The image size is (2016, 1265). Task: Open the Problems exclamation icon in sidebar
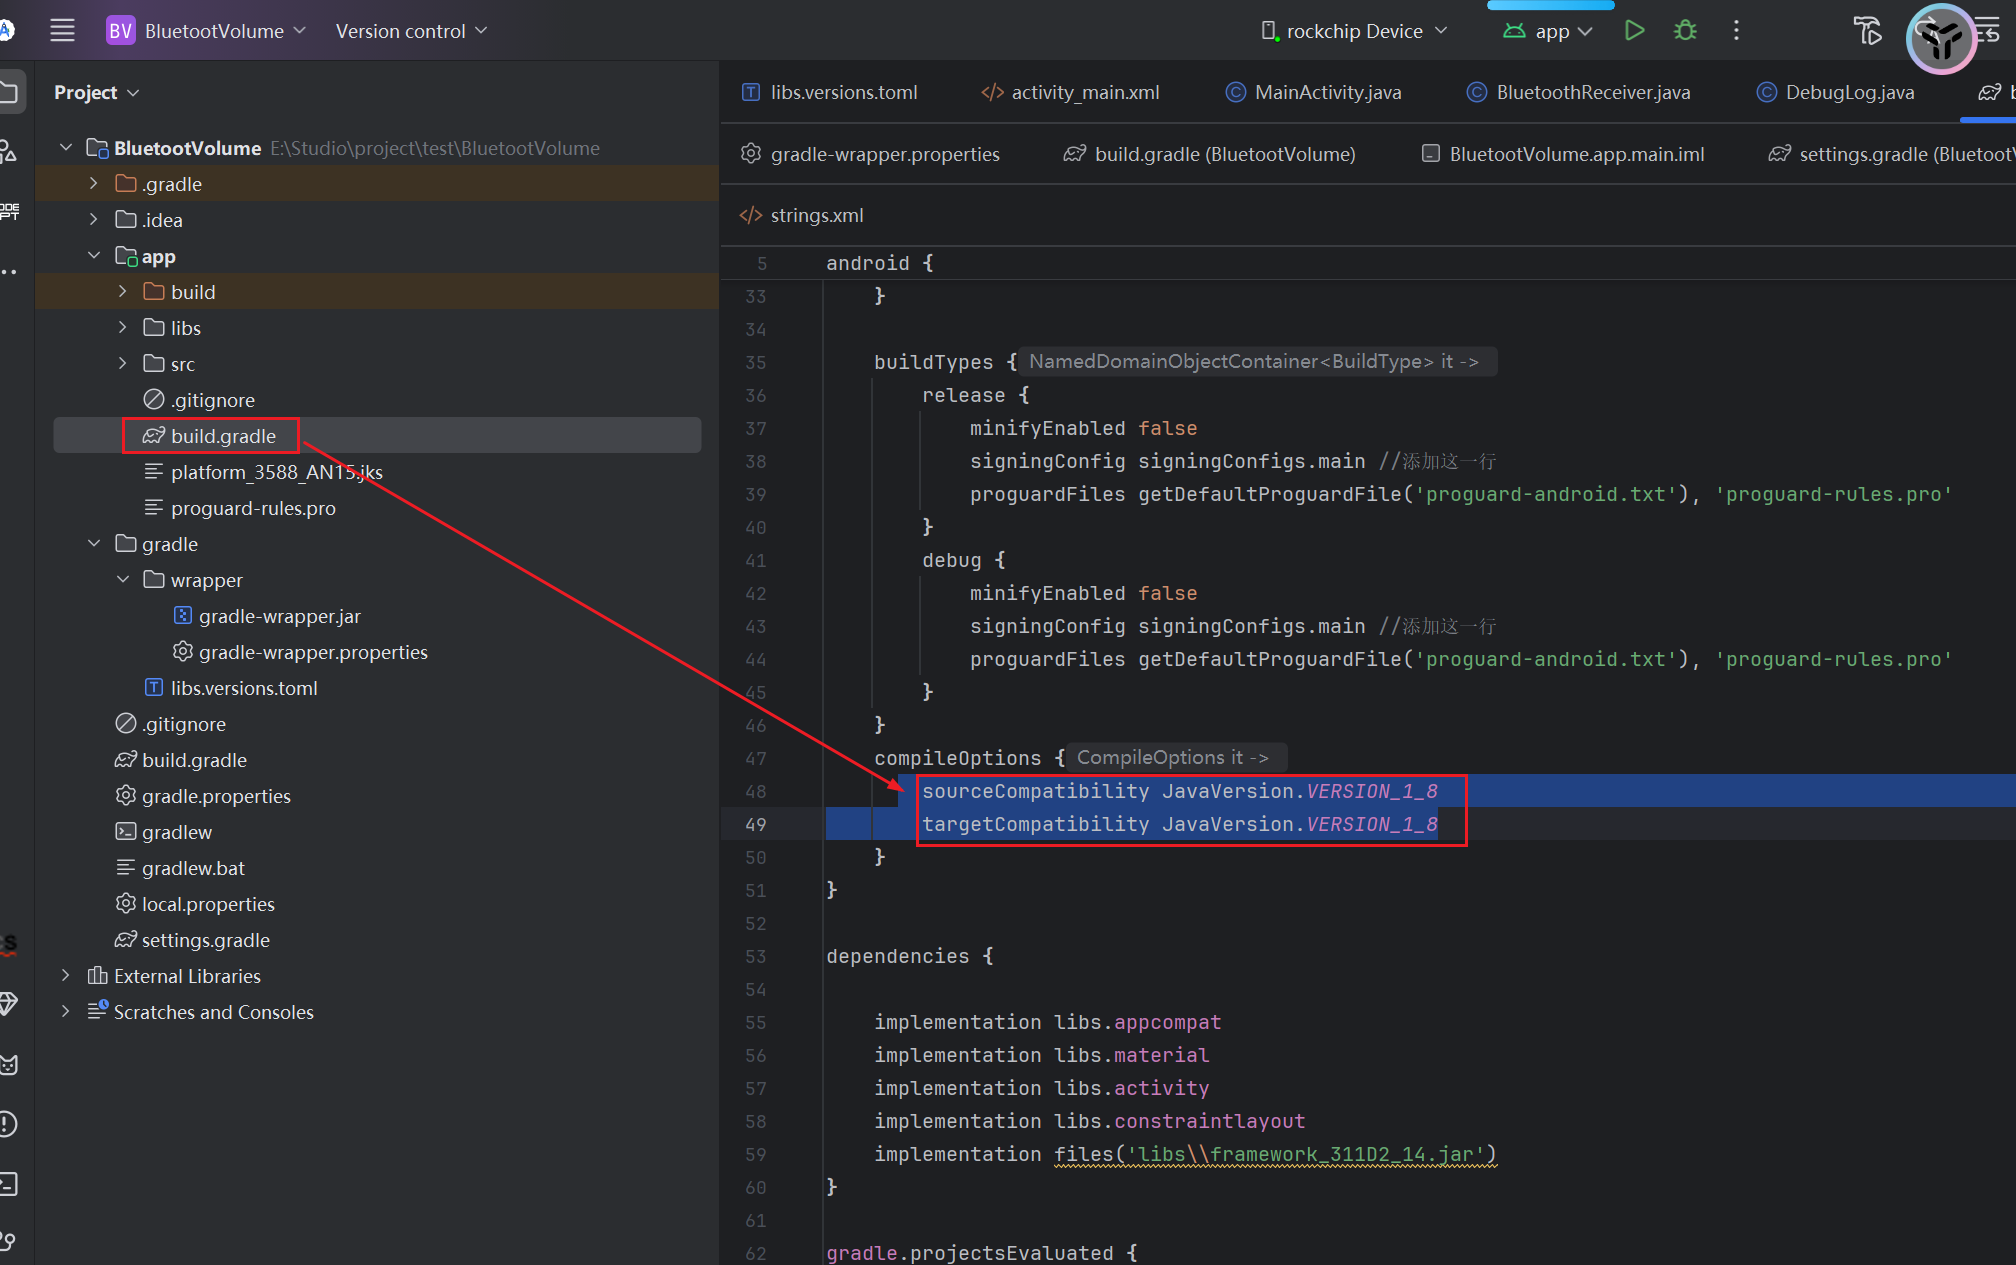click(10, 1124)
